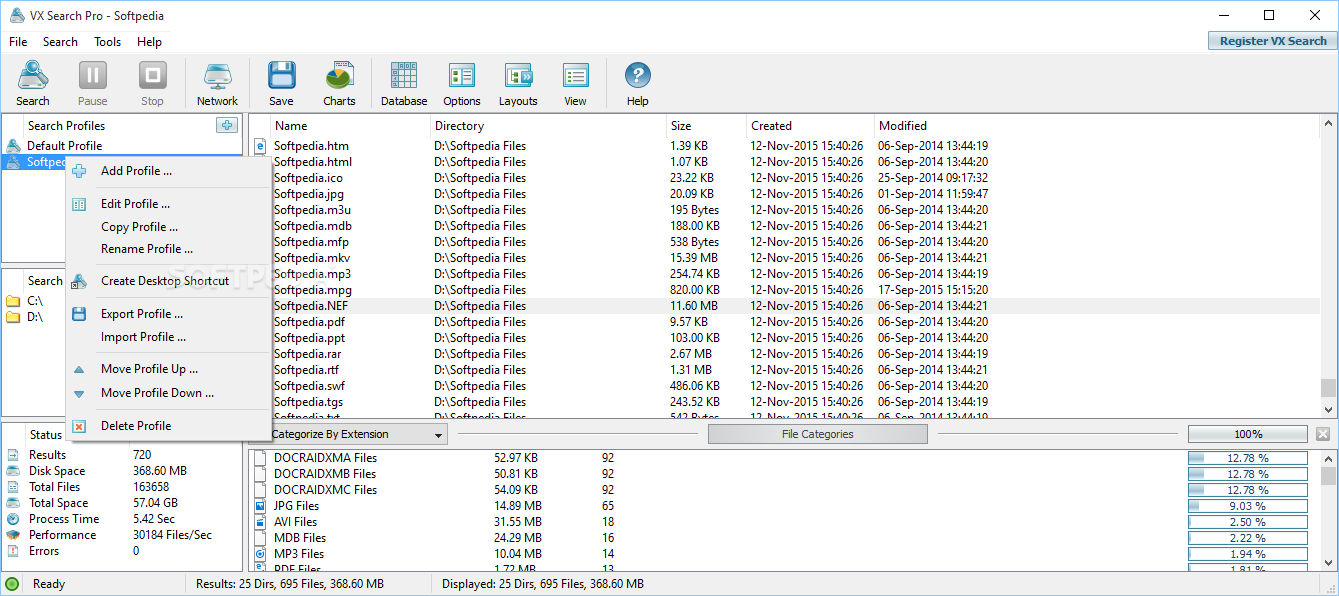Select Create Desktop Shortcut menu entry
Image resolution: width=1339 pixels, height=596 pixels.
click(165, 281)
